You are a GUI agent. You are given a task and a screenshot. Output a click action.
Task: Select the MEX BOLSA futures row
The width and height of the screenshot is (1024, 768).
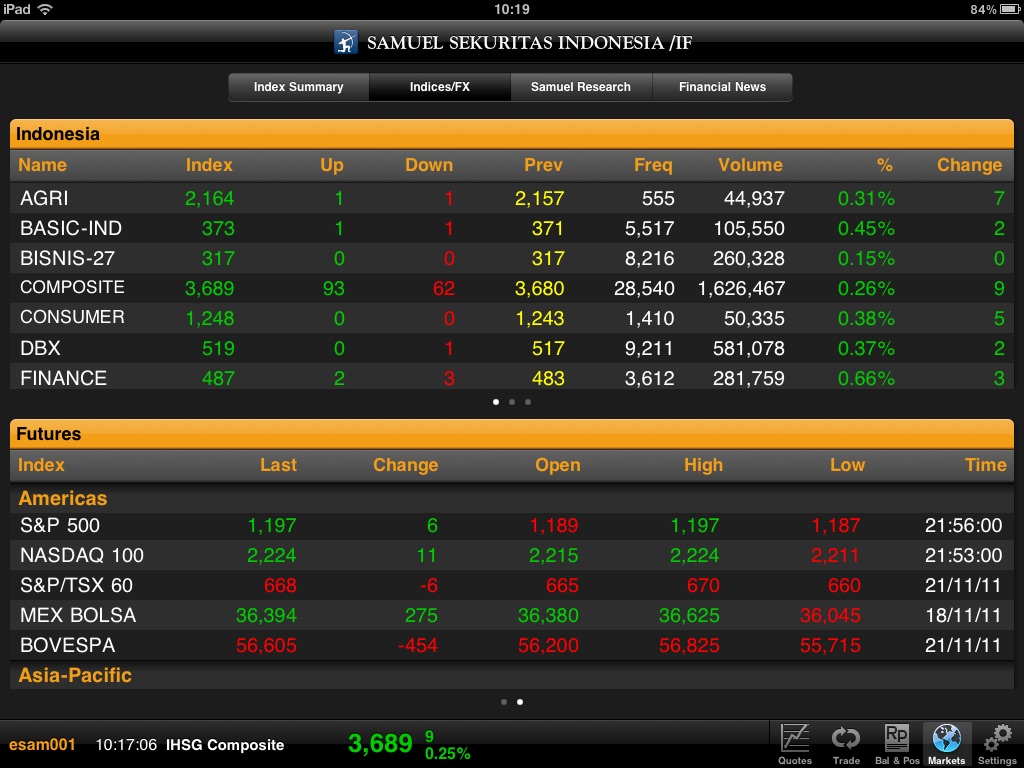[x=511, y=615]
